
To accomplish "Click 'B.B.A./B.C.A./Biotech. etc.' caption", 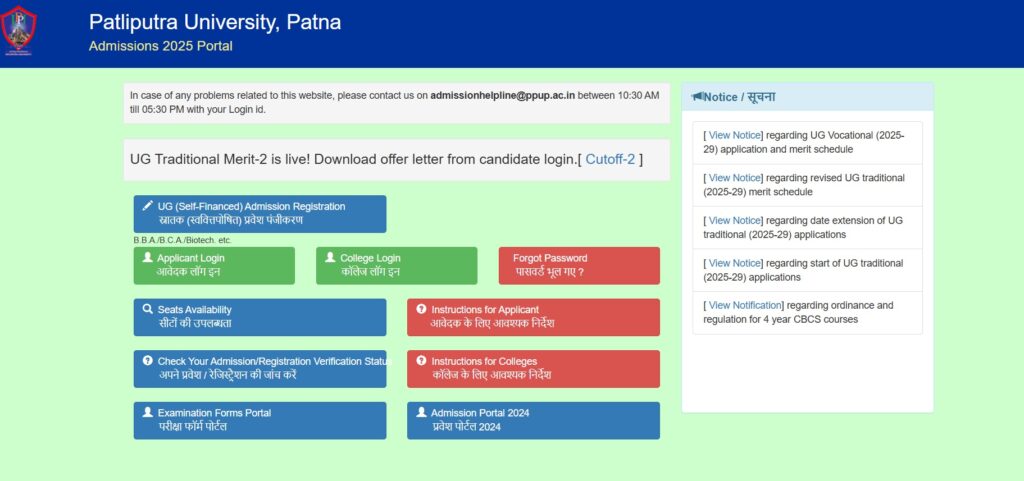I will tap(182, 240).
